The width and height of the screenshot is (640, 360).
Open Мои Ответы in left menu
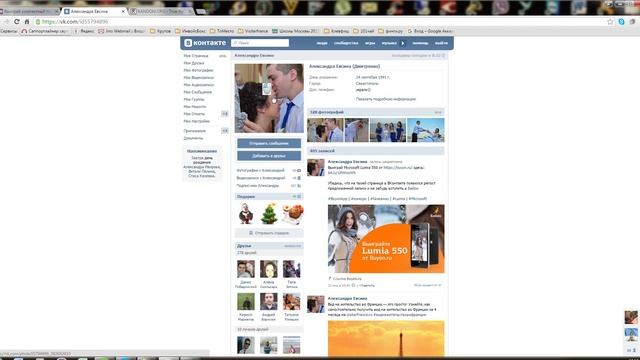pos(194,114)
